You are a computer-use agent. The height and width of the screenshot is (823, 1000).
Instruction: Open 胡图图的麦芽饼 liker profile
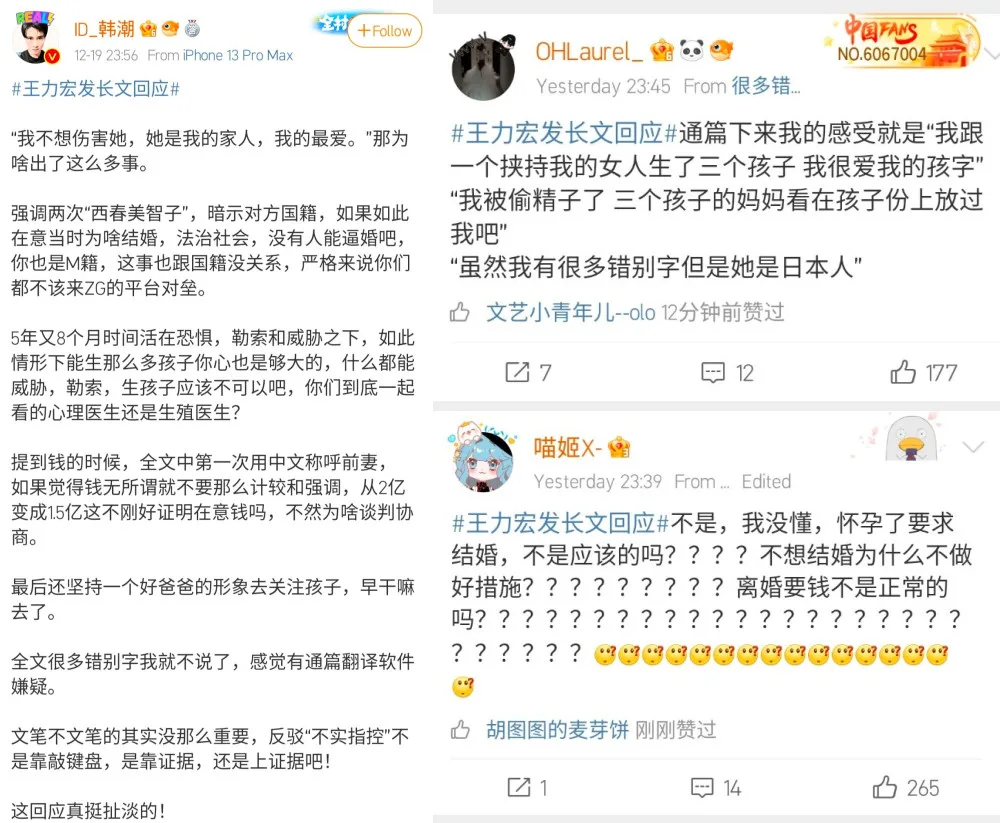point(557,729)
